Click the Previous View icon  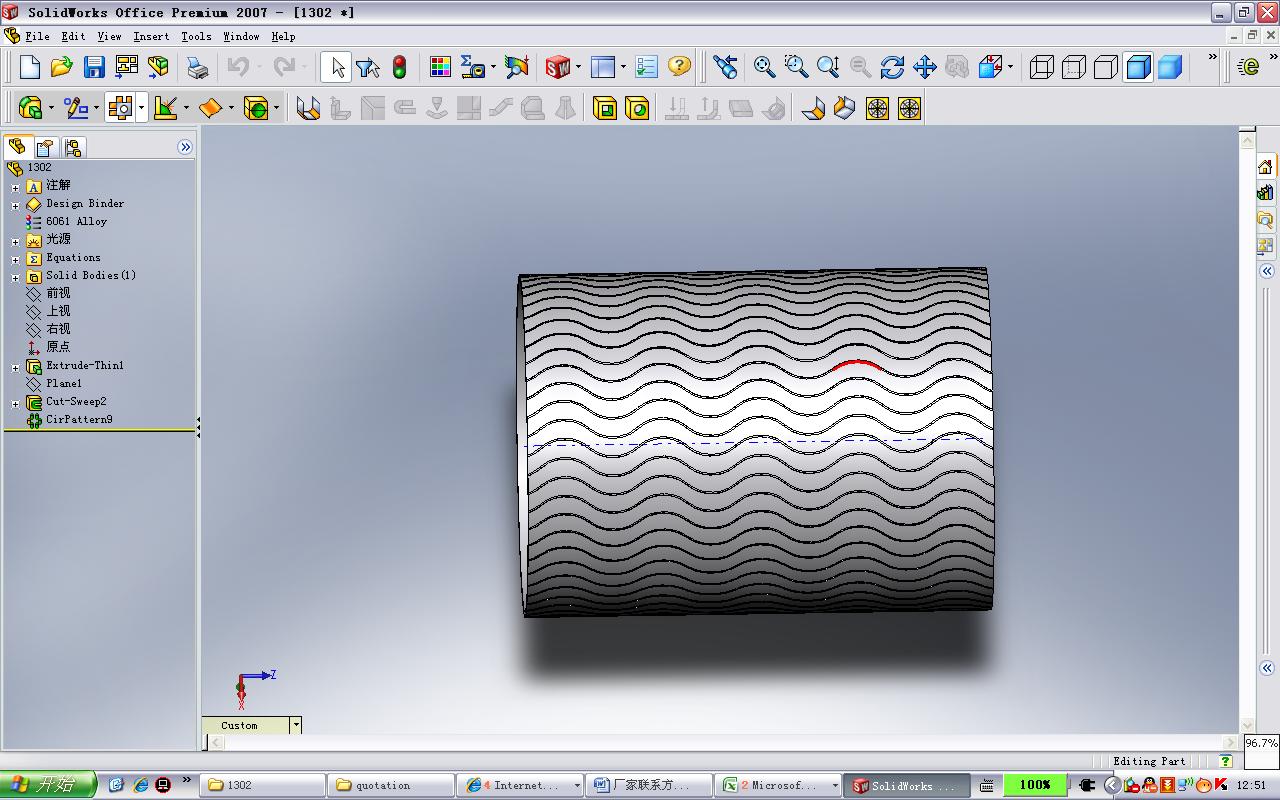[726, 67]
